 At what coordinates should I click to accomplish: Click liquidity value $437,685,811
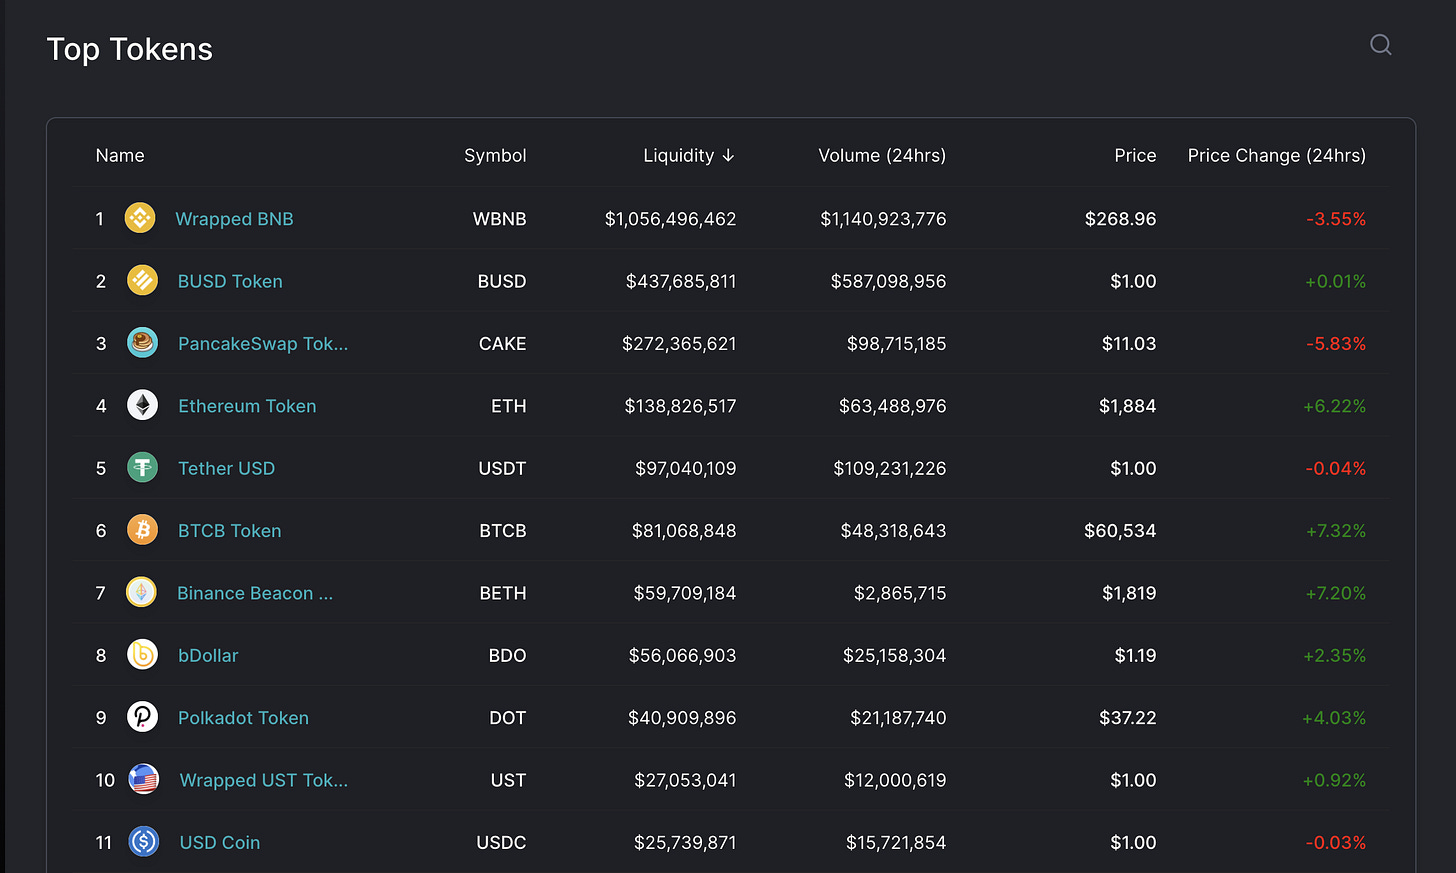point(681,281)
